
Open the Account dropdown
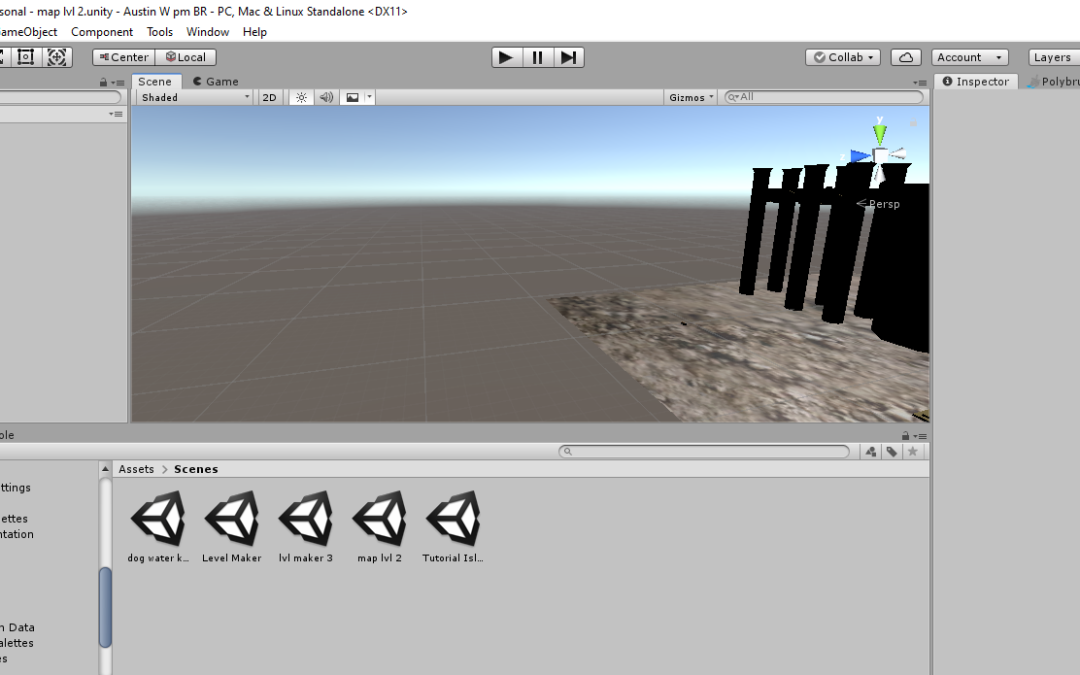click(x=970, y=57)
